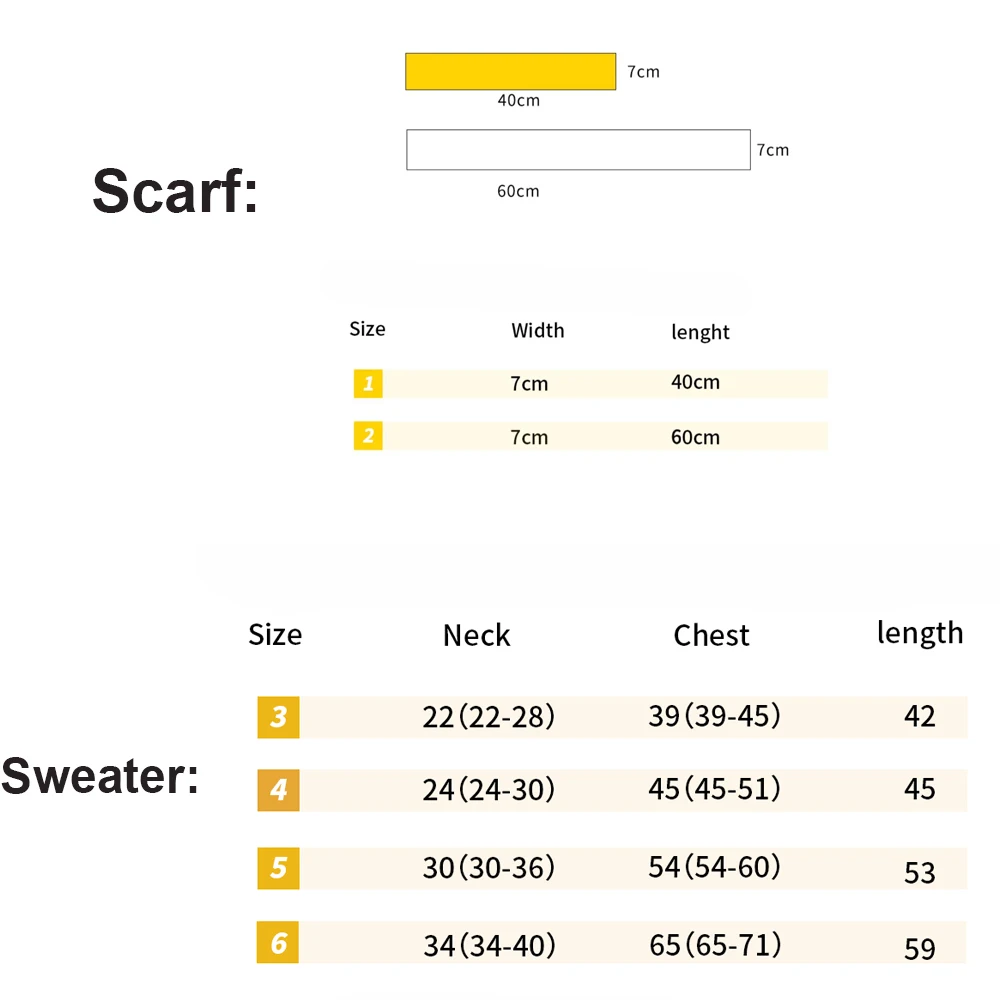
Task: Choose the size 5 sweater badge
Action: [x=278, y=867]
